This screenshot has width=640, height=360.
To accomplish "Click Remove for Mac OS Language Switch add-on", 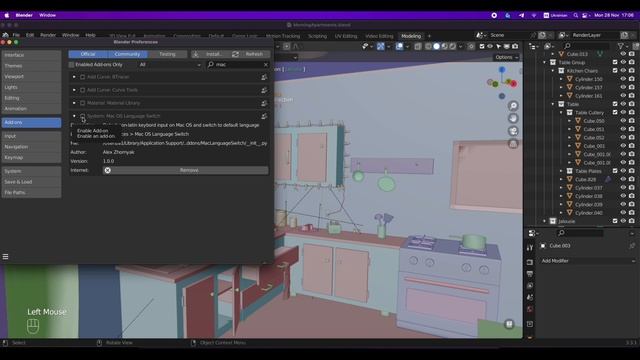I will [x=186, y=170].
